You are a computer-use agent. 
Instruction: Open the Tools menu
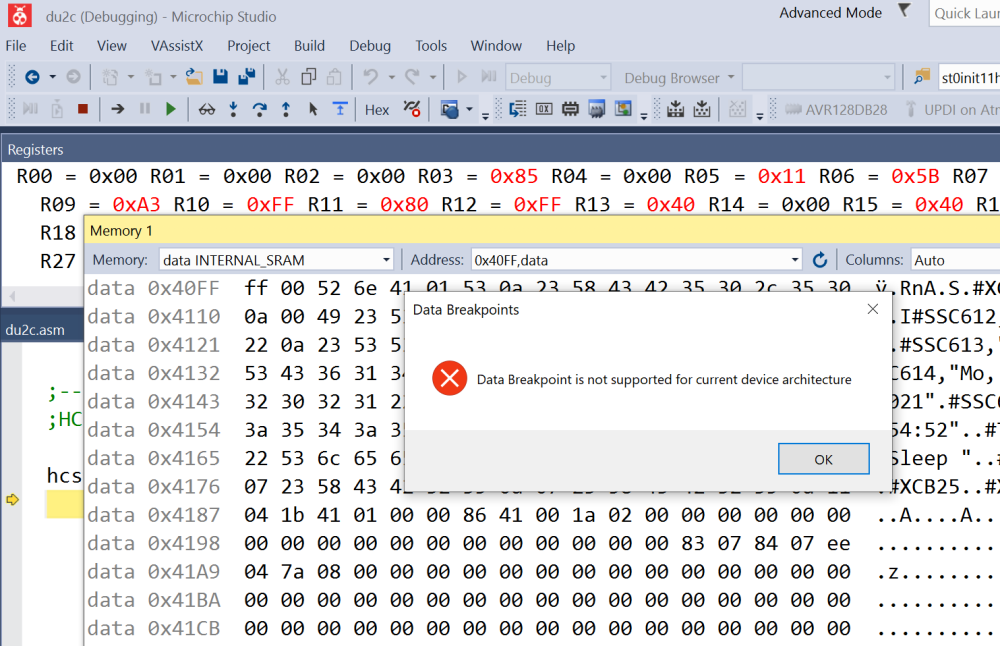pyautogui.click(x=431, y=46)
